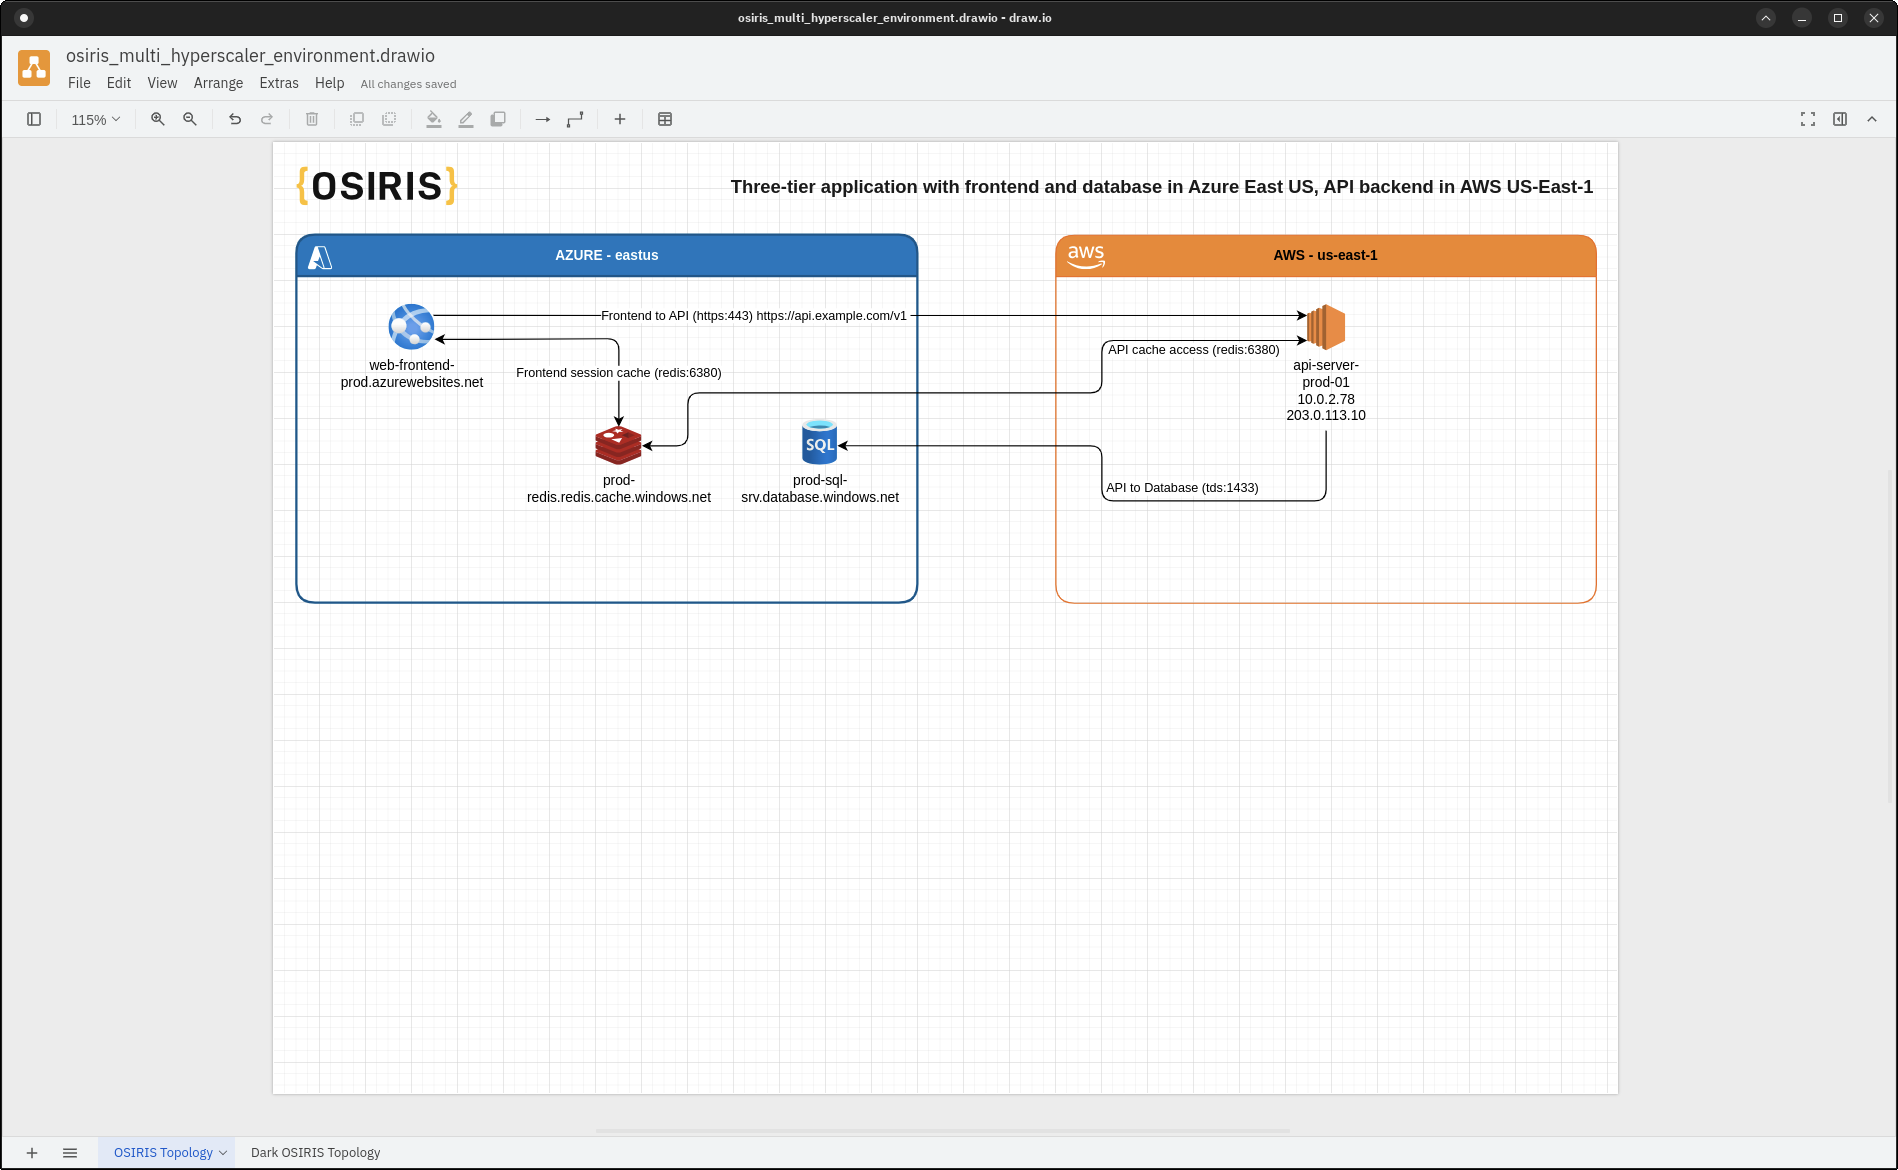The height and width of the screenshot is (1170, 1898).
Task: Open the OSIRIS Topology page menu chevron
Action: coord(223,1152)
